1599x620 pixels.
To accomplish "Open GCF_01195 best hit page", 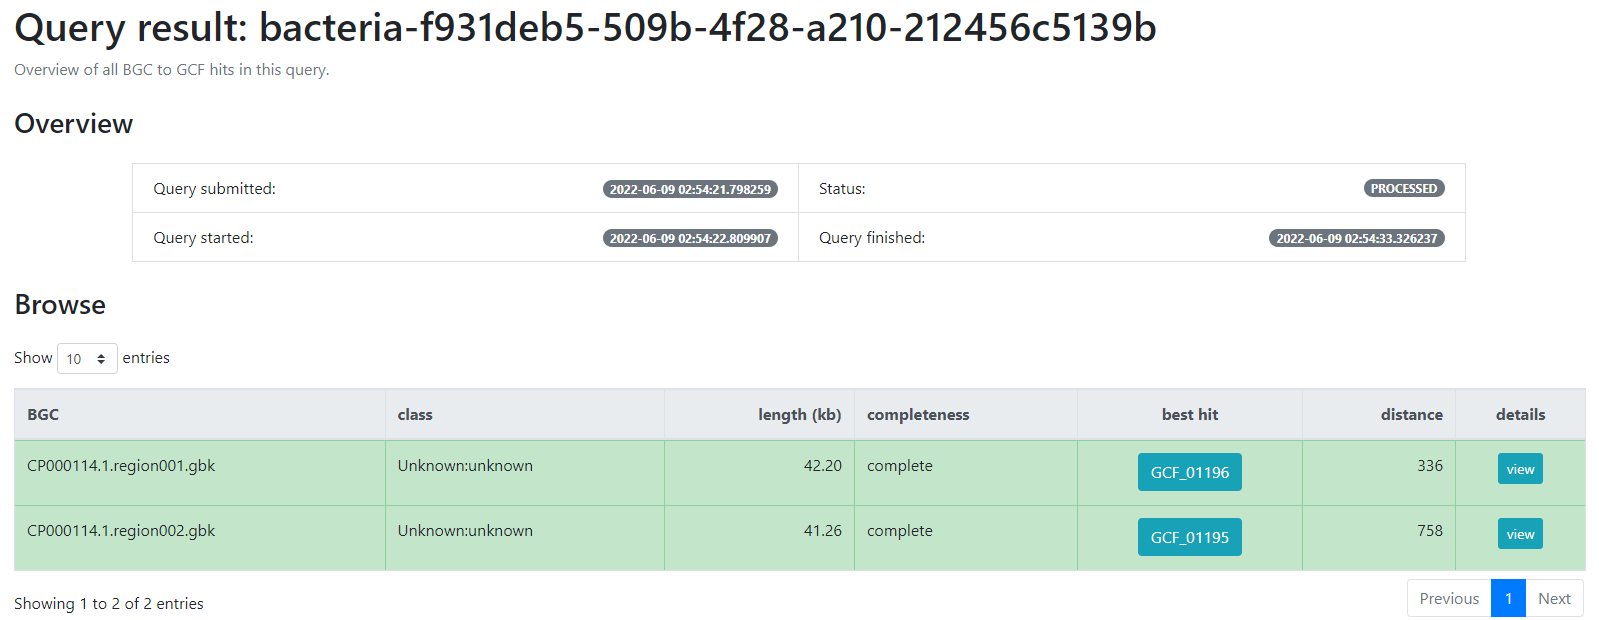I will tap(1189, 536).
